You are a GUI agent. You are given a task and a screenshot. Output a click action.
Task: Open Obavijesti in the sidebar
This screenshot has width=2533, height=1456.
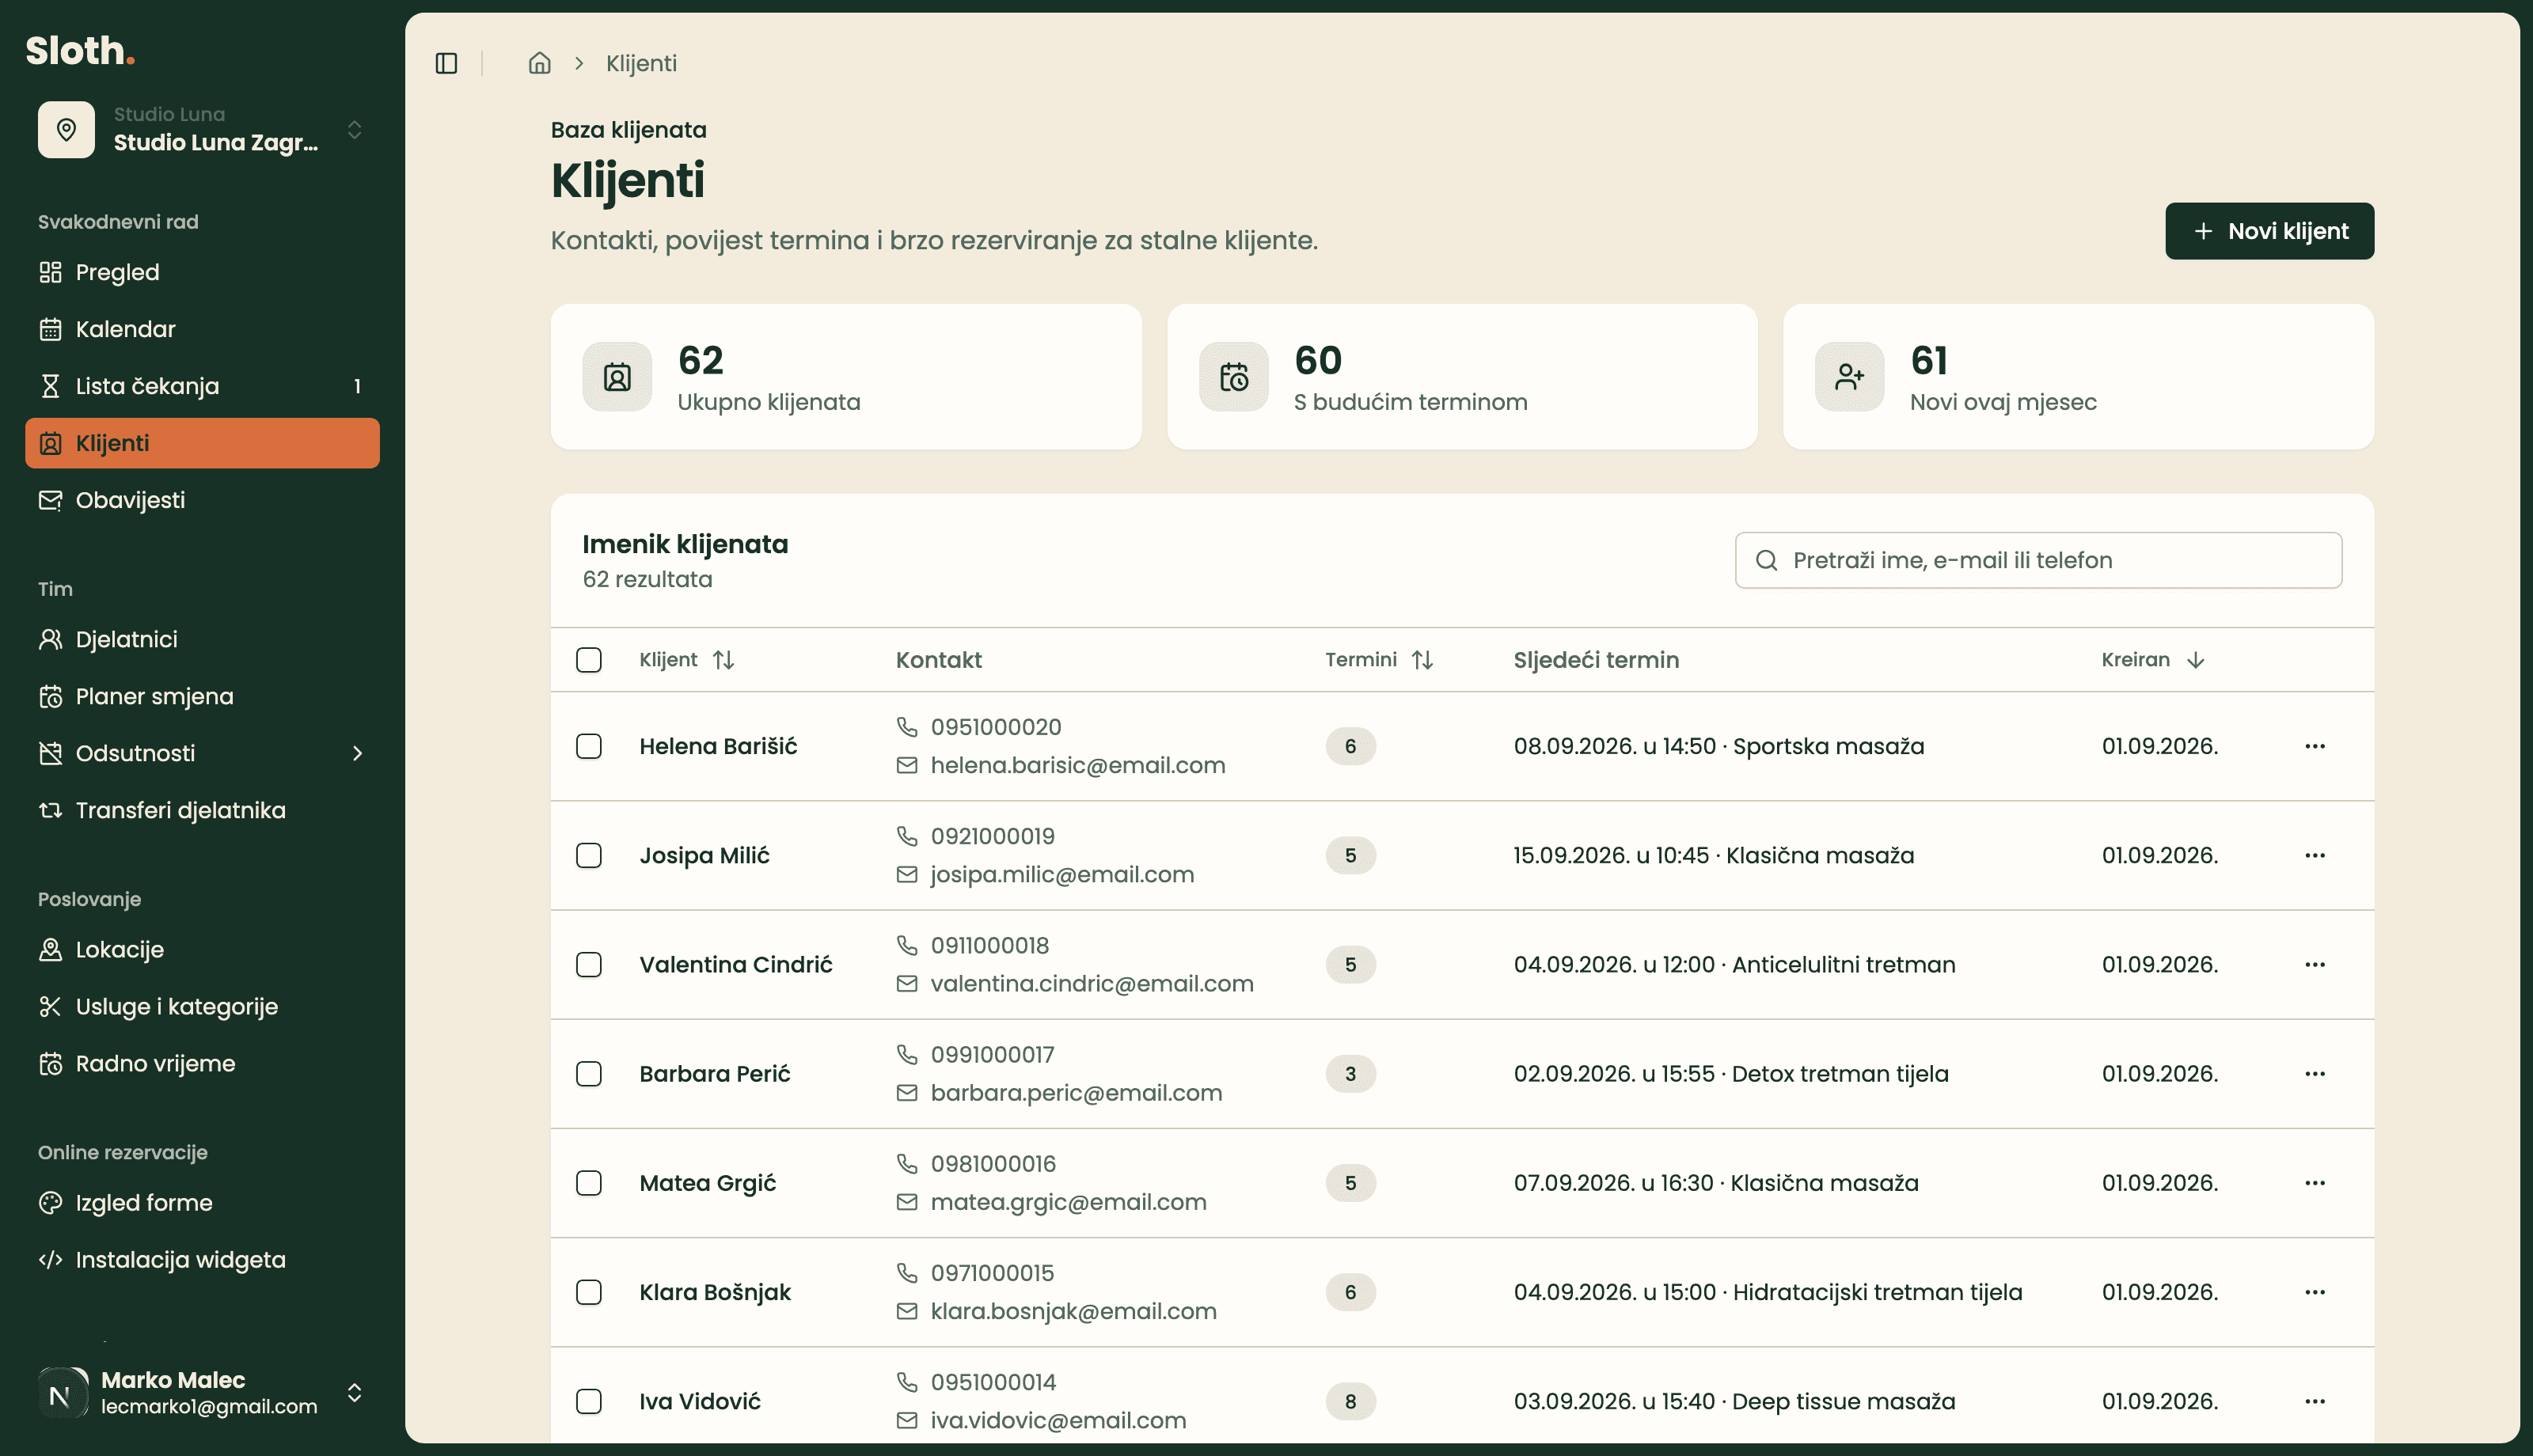[202, 500]
